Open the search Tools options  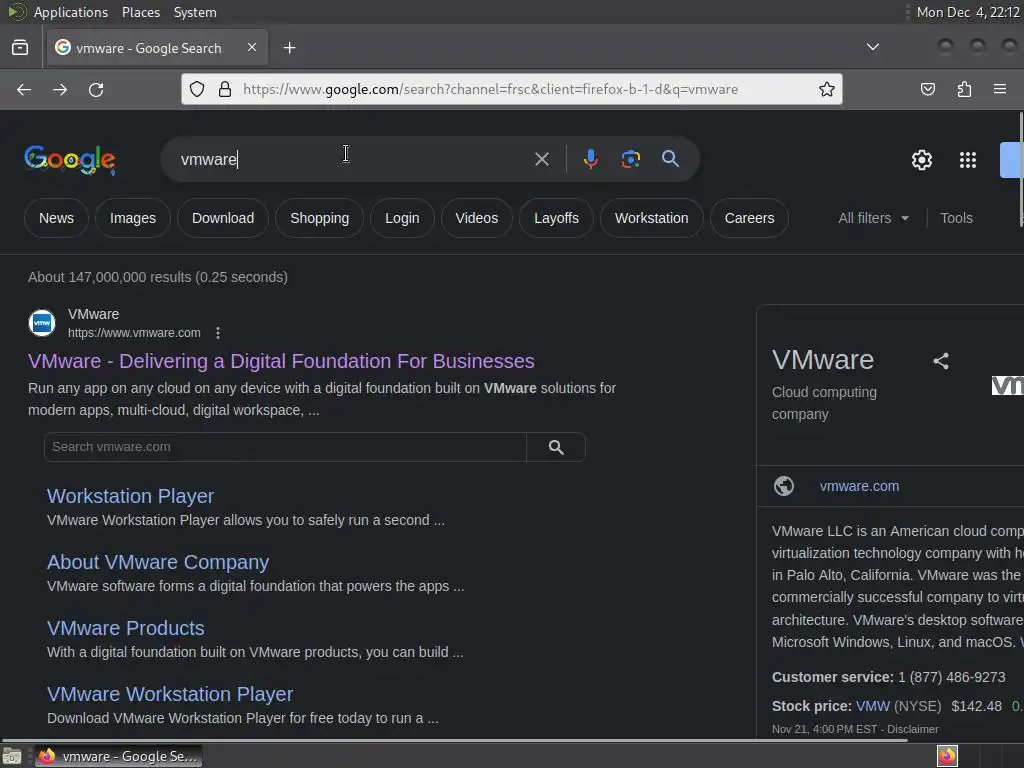[x=956, y=218]
